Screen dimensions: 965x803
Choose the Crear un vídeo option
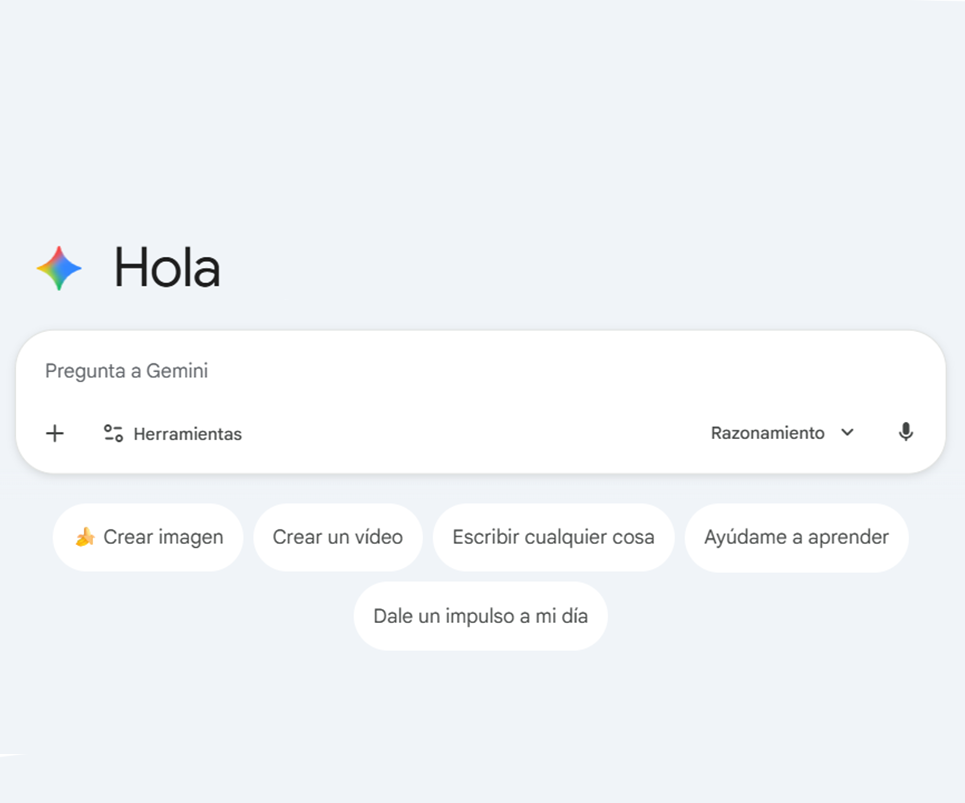point(338,537)
